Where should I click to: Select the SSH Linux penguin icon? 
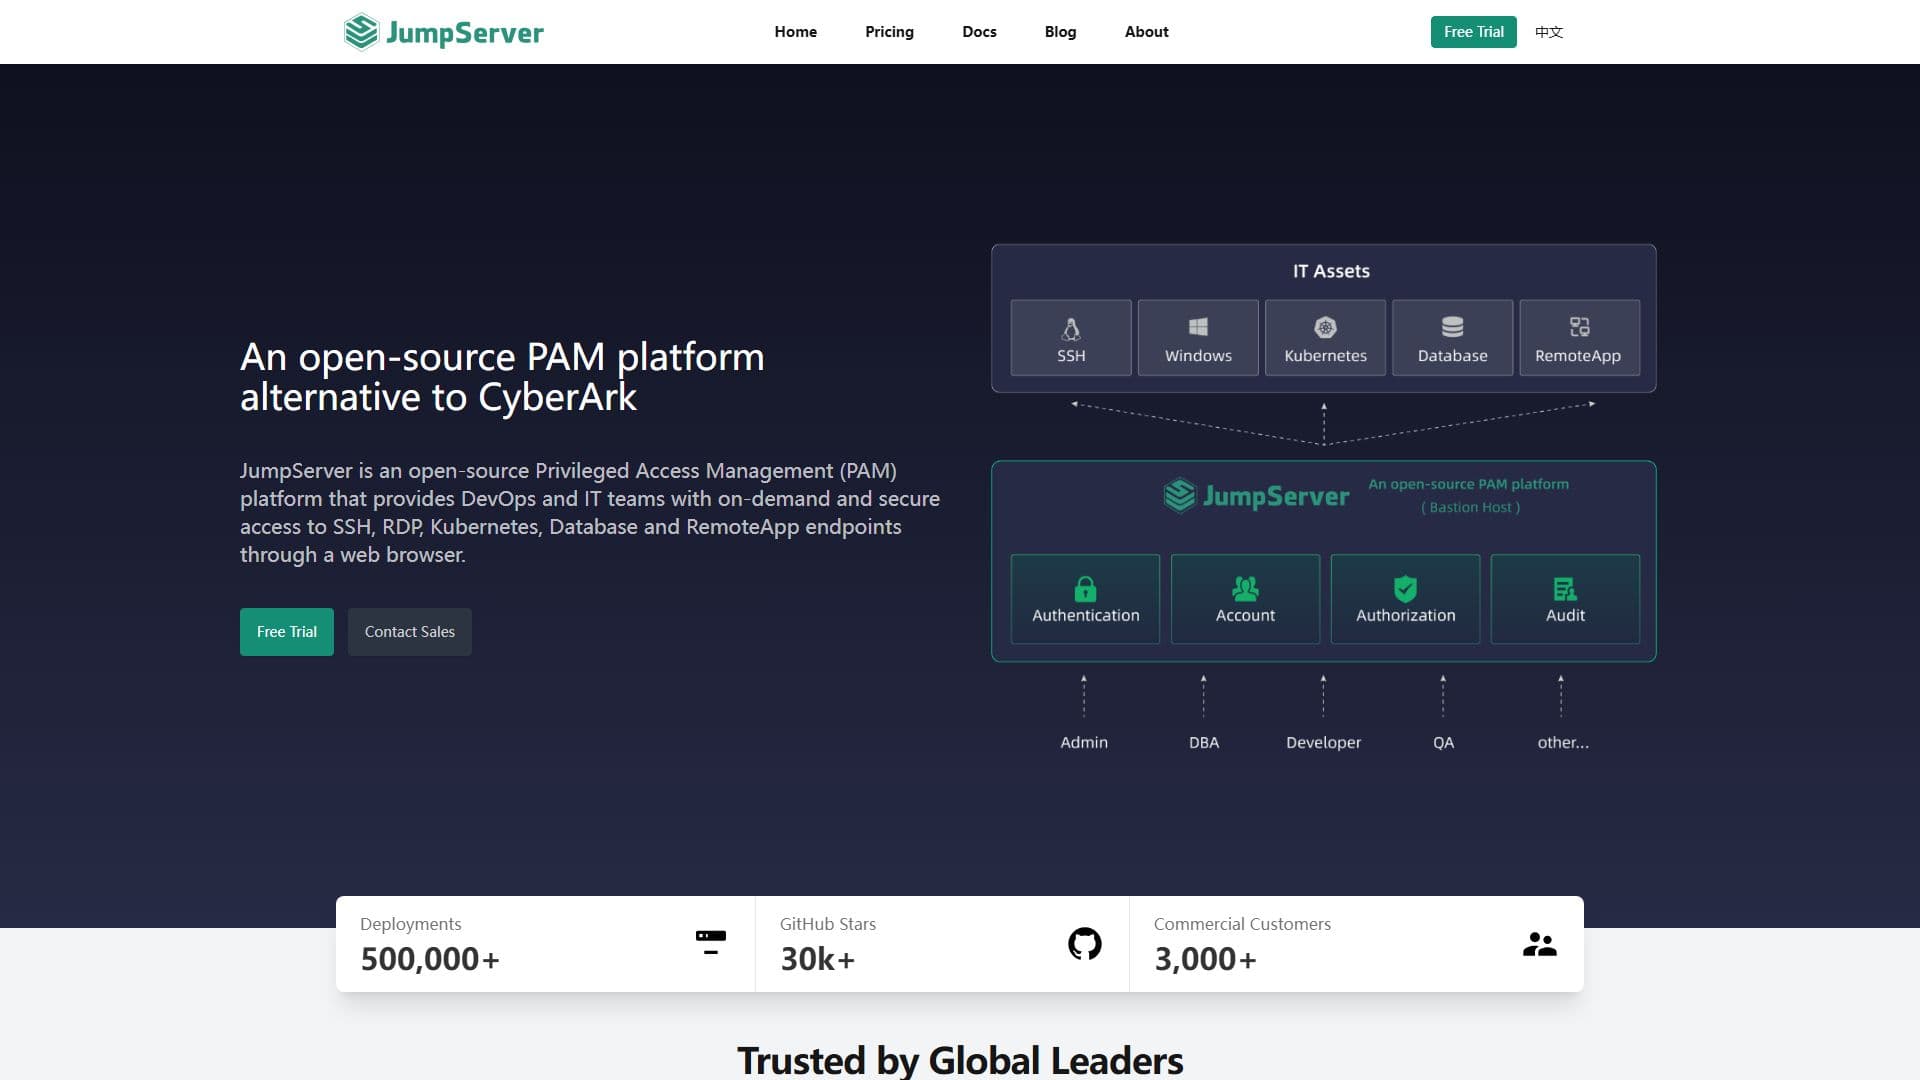[1071, 328]
